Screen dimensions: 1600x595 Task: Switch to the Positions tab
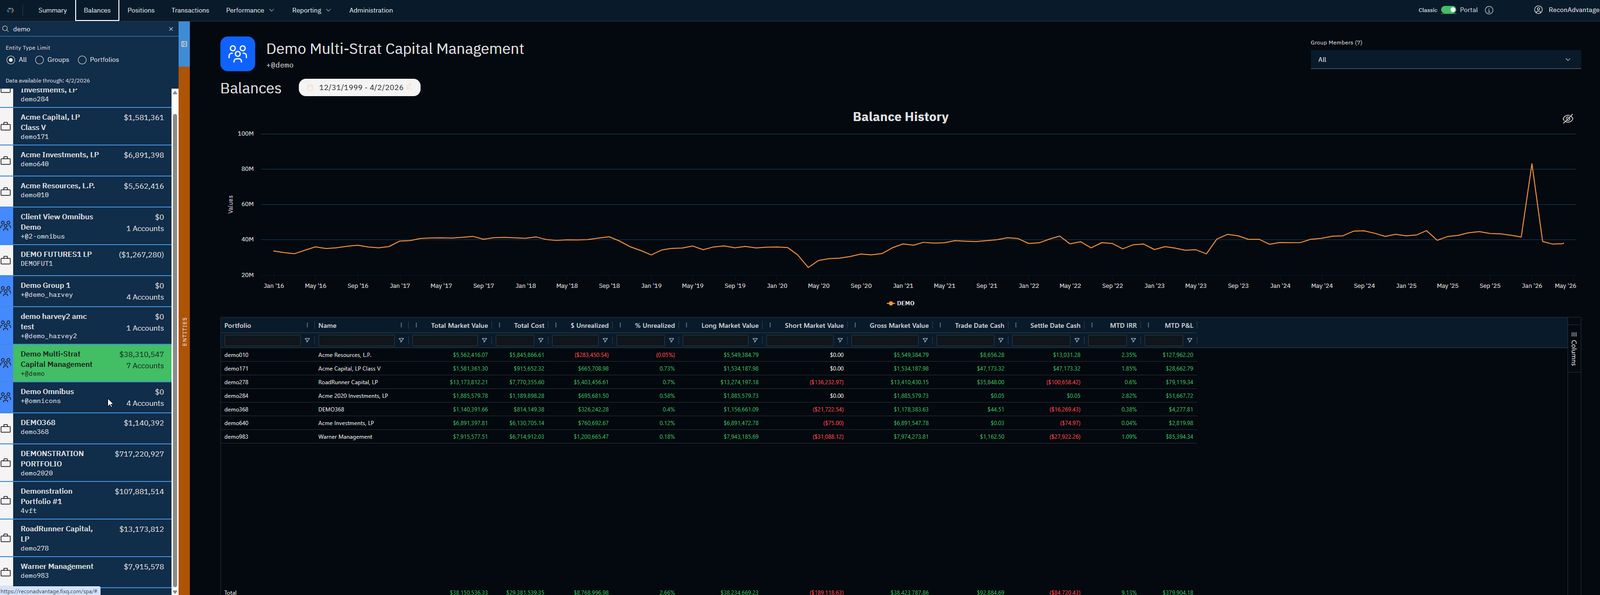141,10
